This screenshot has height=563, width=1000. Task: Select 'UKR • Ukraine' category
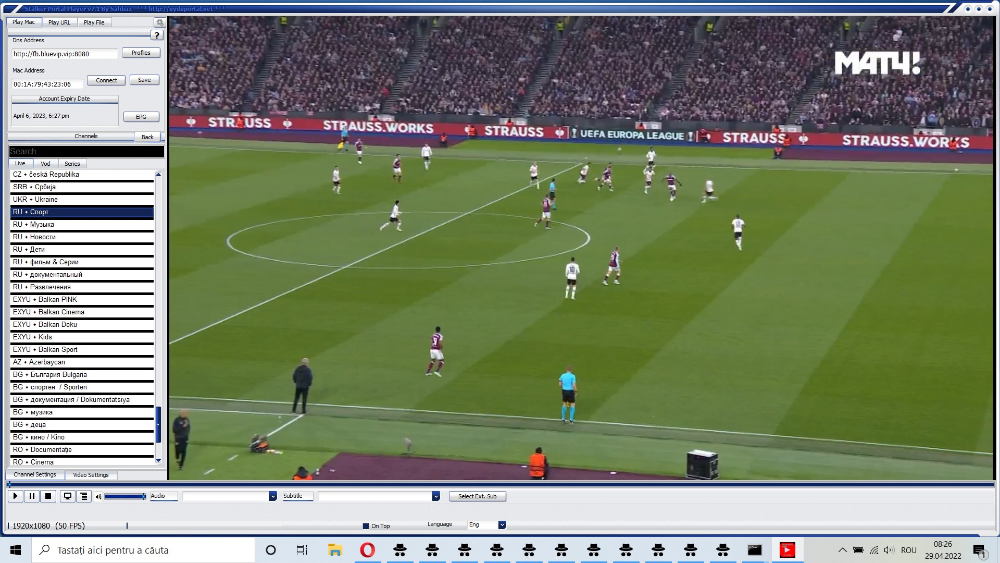tap(82, 200)
